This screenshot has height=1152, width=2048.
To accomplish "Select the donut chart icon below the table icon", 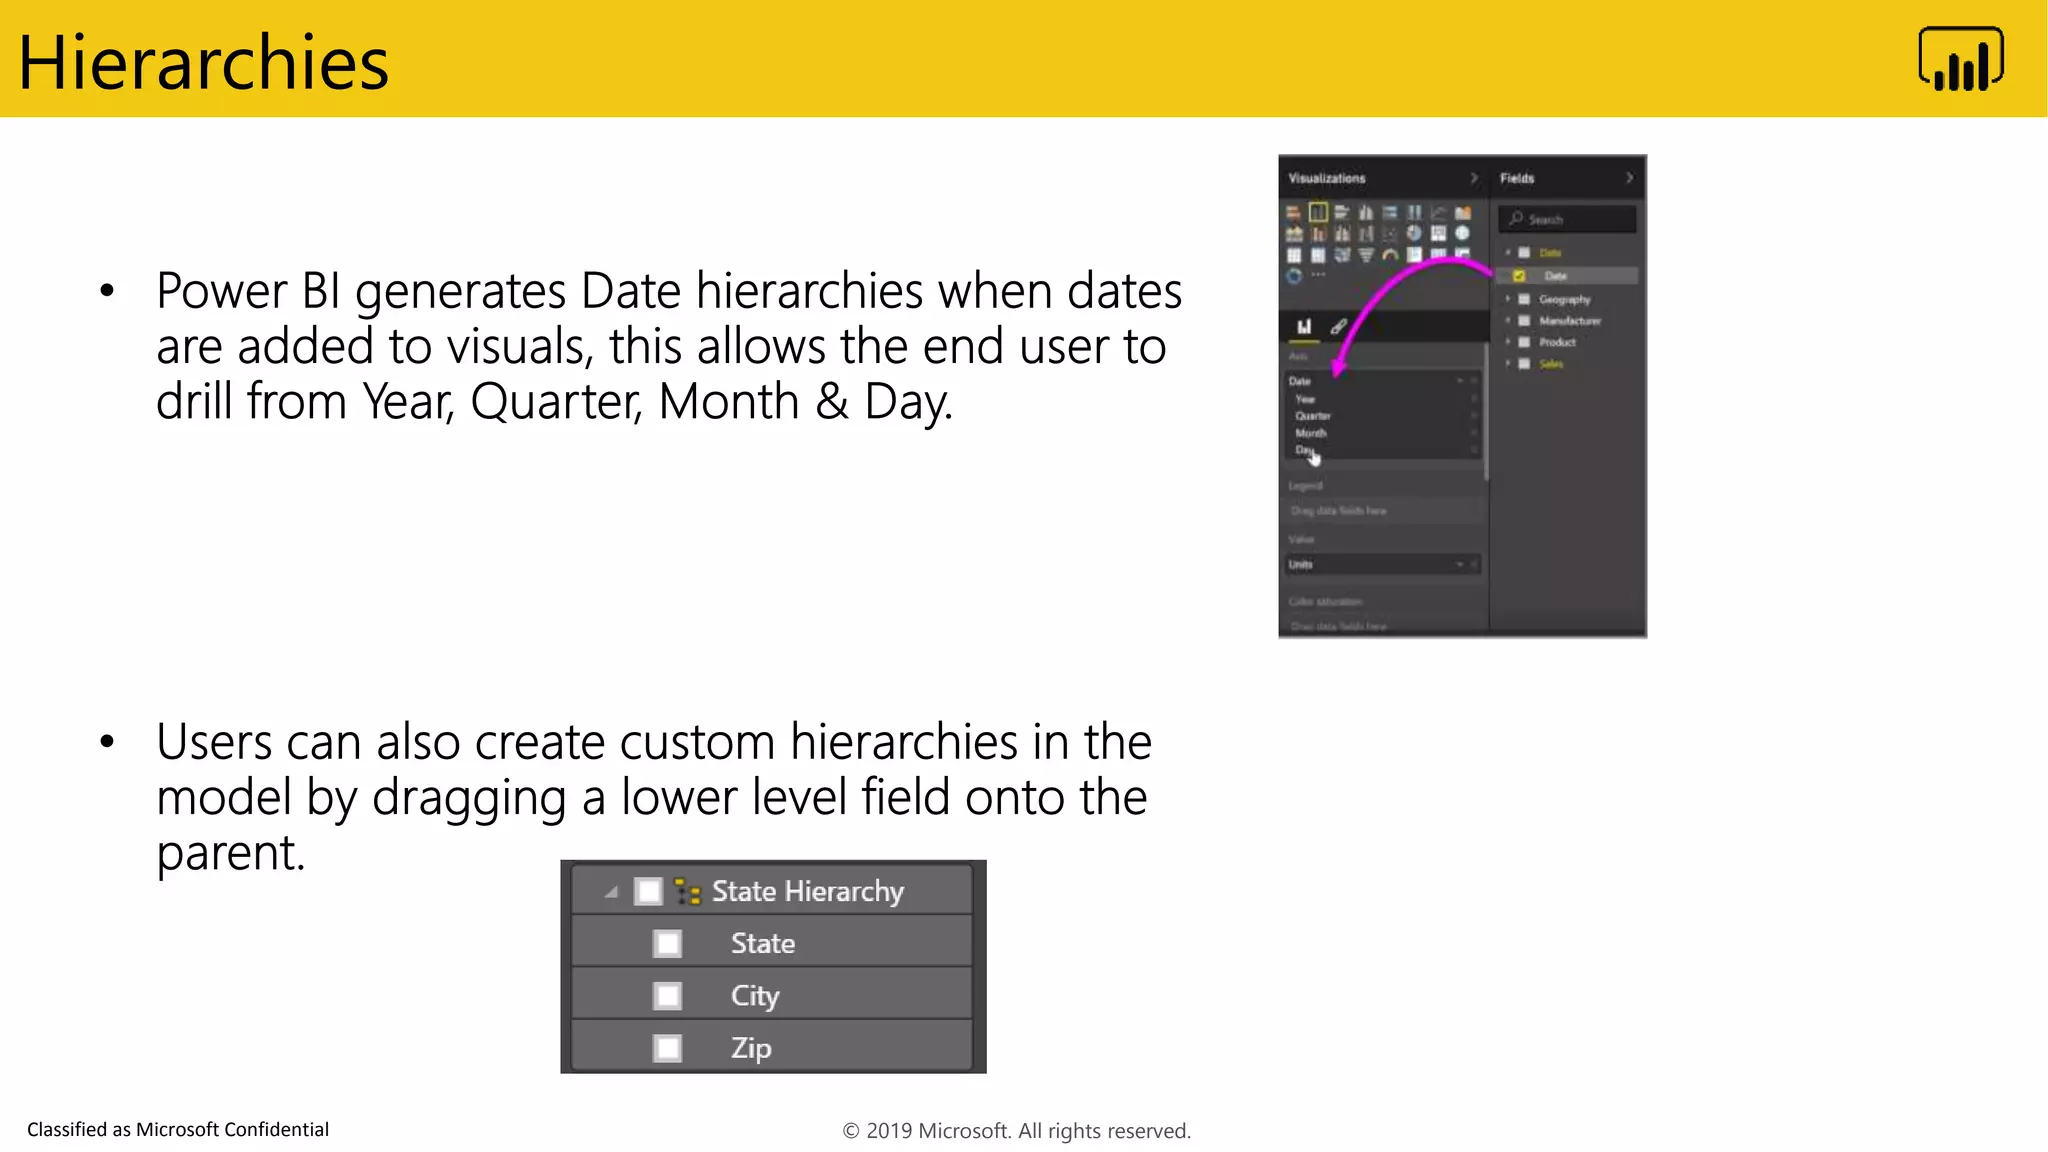I will [1294, 276].
